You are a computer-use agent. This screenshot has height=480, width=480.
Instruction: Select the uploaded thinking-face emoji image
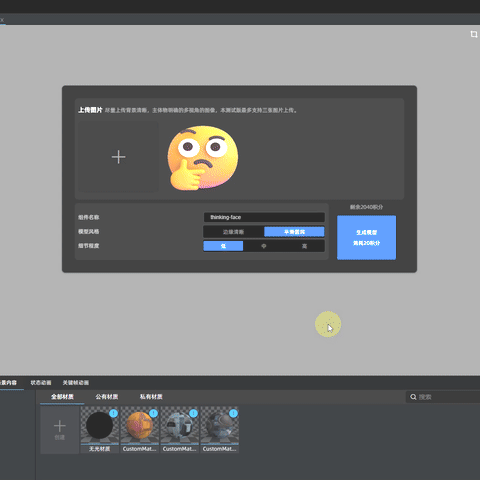click(203, 157)
